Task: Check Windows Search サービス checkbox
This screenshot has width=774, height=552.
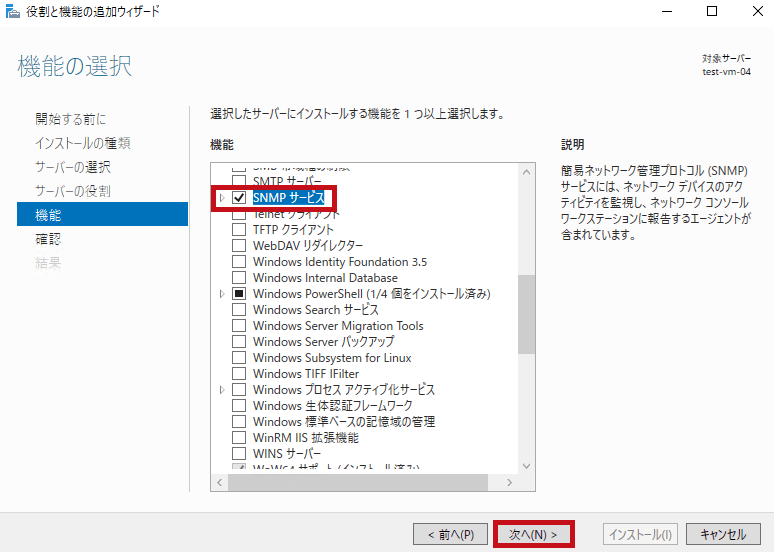Action: coord(239,310)
